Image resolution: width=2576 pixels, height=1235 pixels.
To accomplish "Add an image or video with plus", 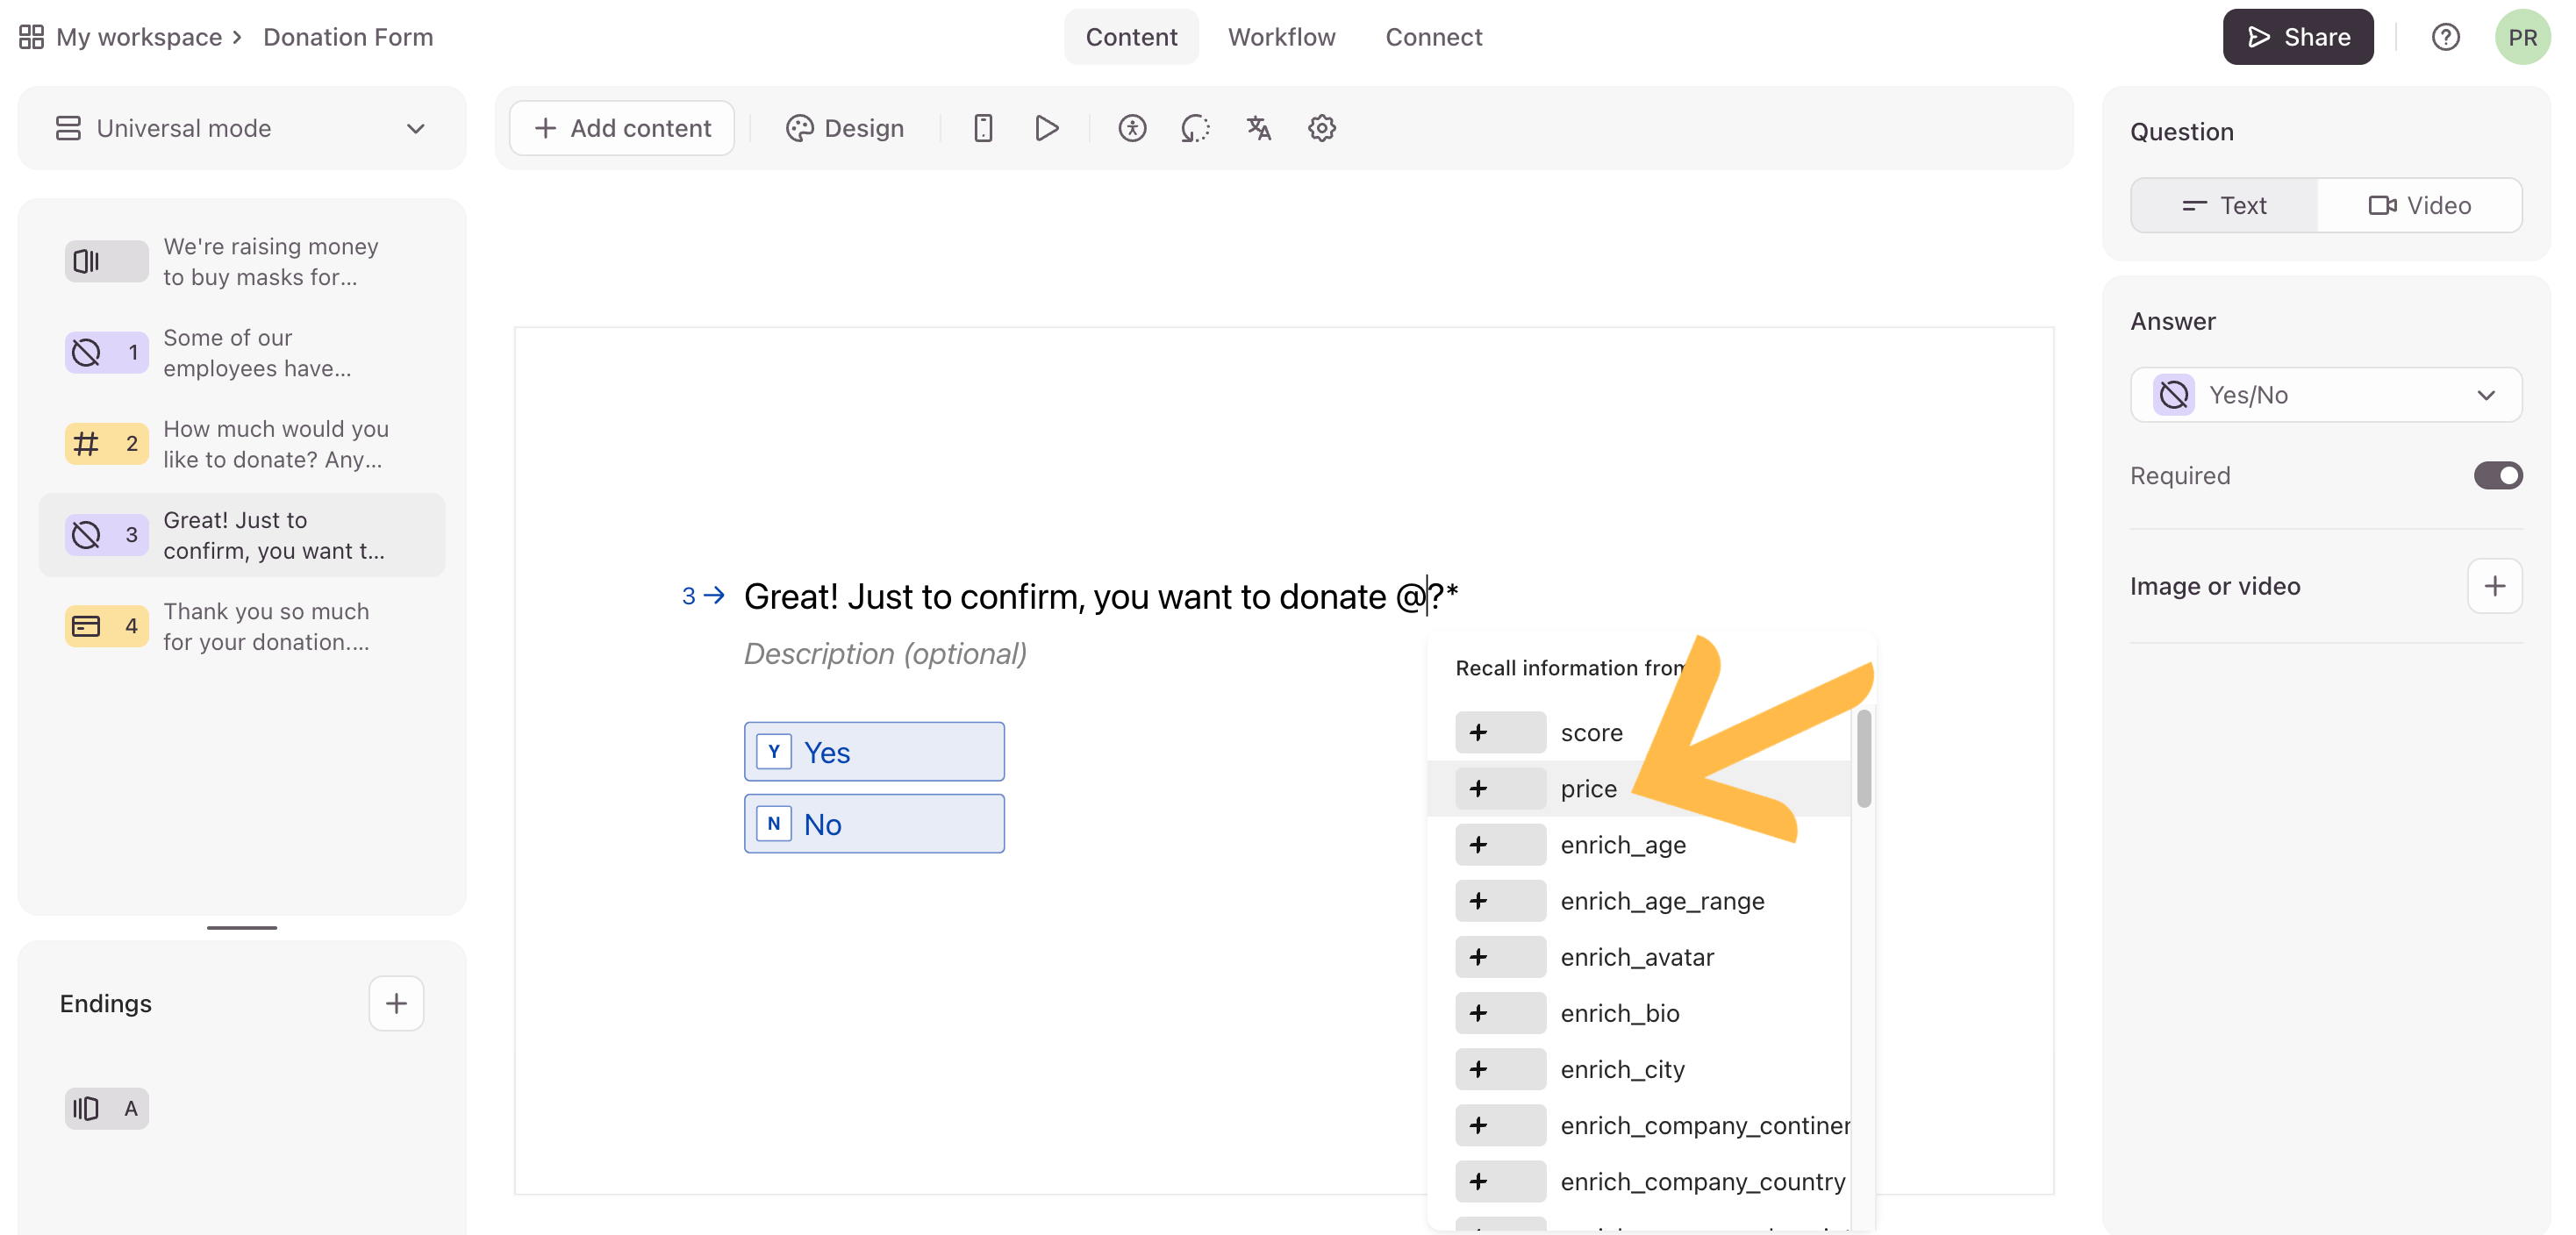I will [2494, 586].
